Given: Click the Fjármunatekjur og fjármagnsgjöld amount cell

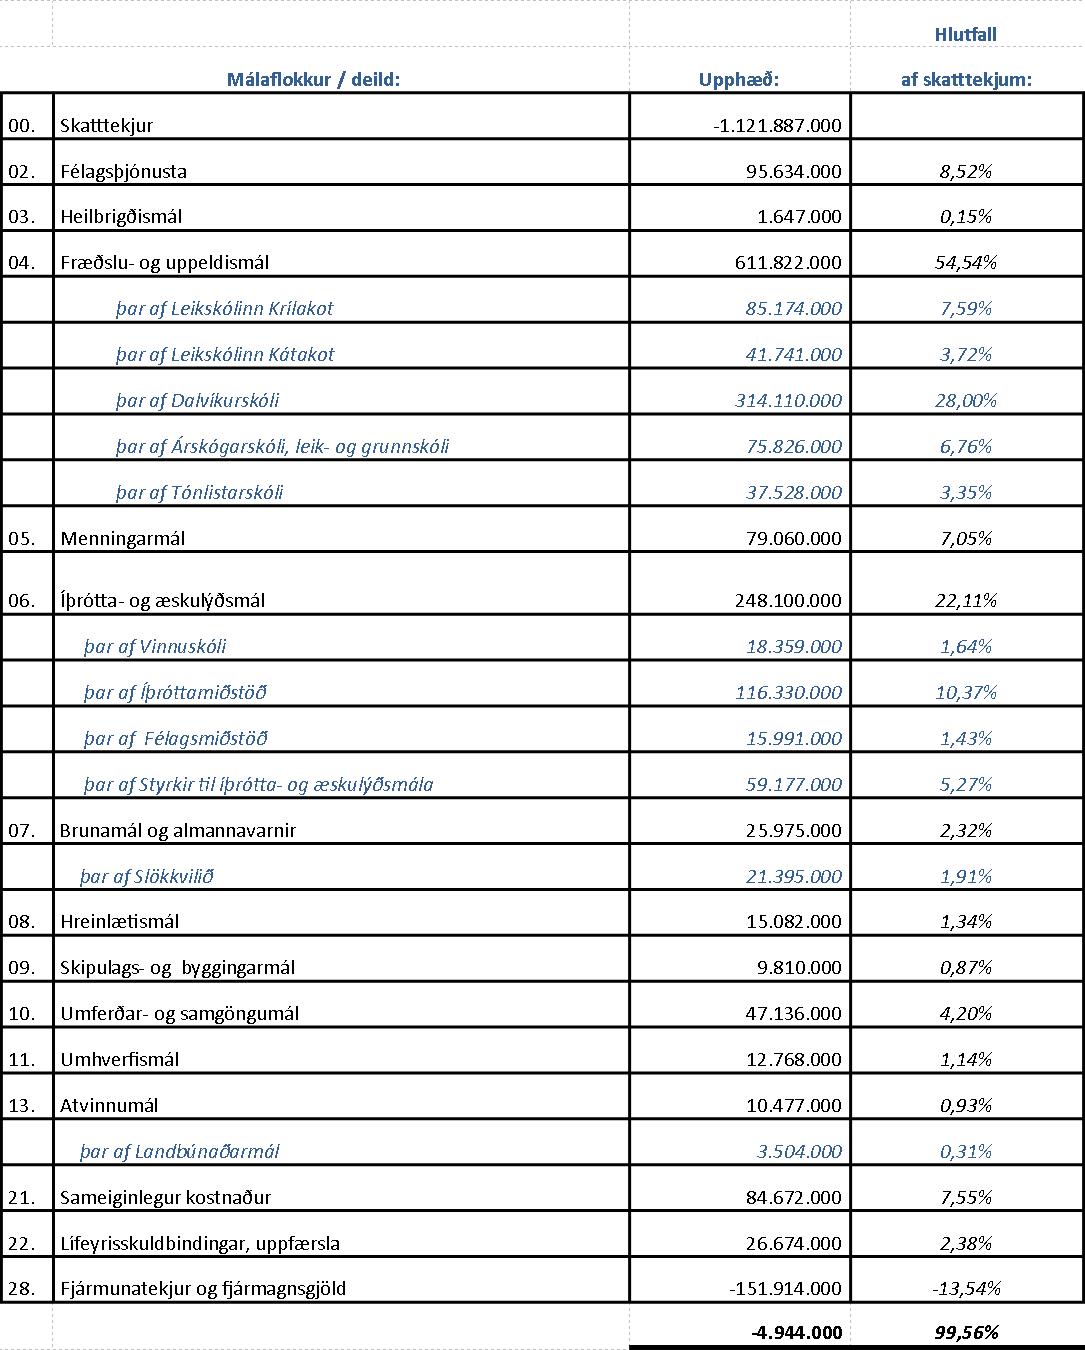Looking at the screenshot, I should click(x=785, y=1289).
